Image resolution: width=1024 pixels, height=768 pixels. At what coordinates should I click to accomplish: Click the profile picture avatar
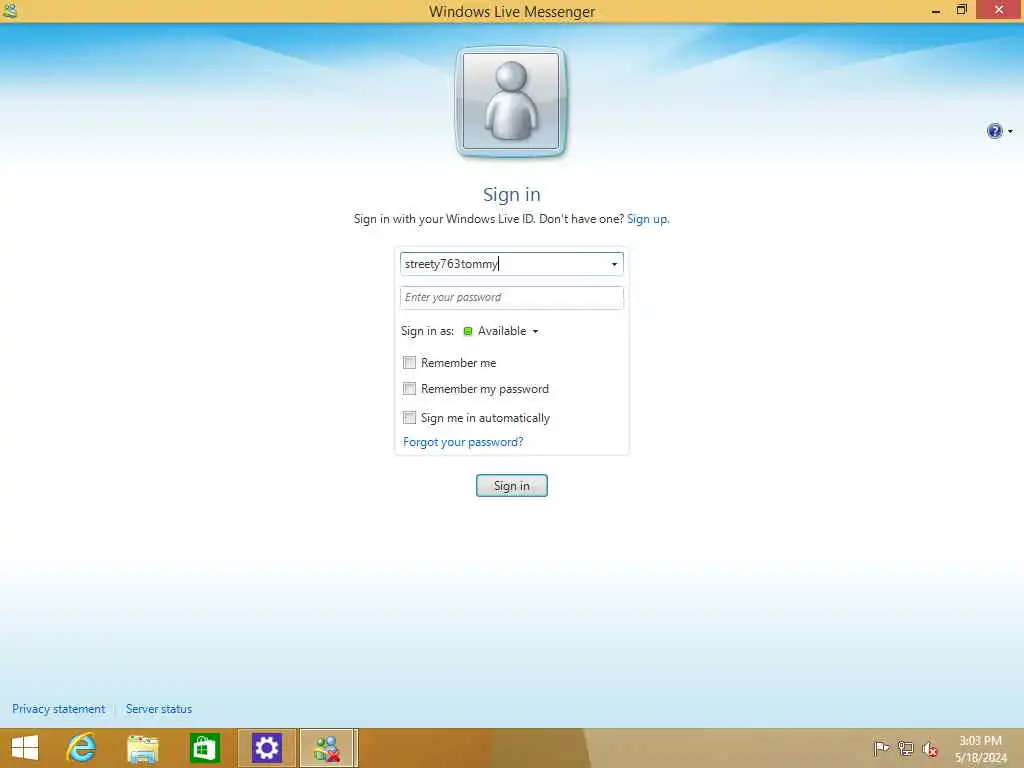511,101
